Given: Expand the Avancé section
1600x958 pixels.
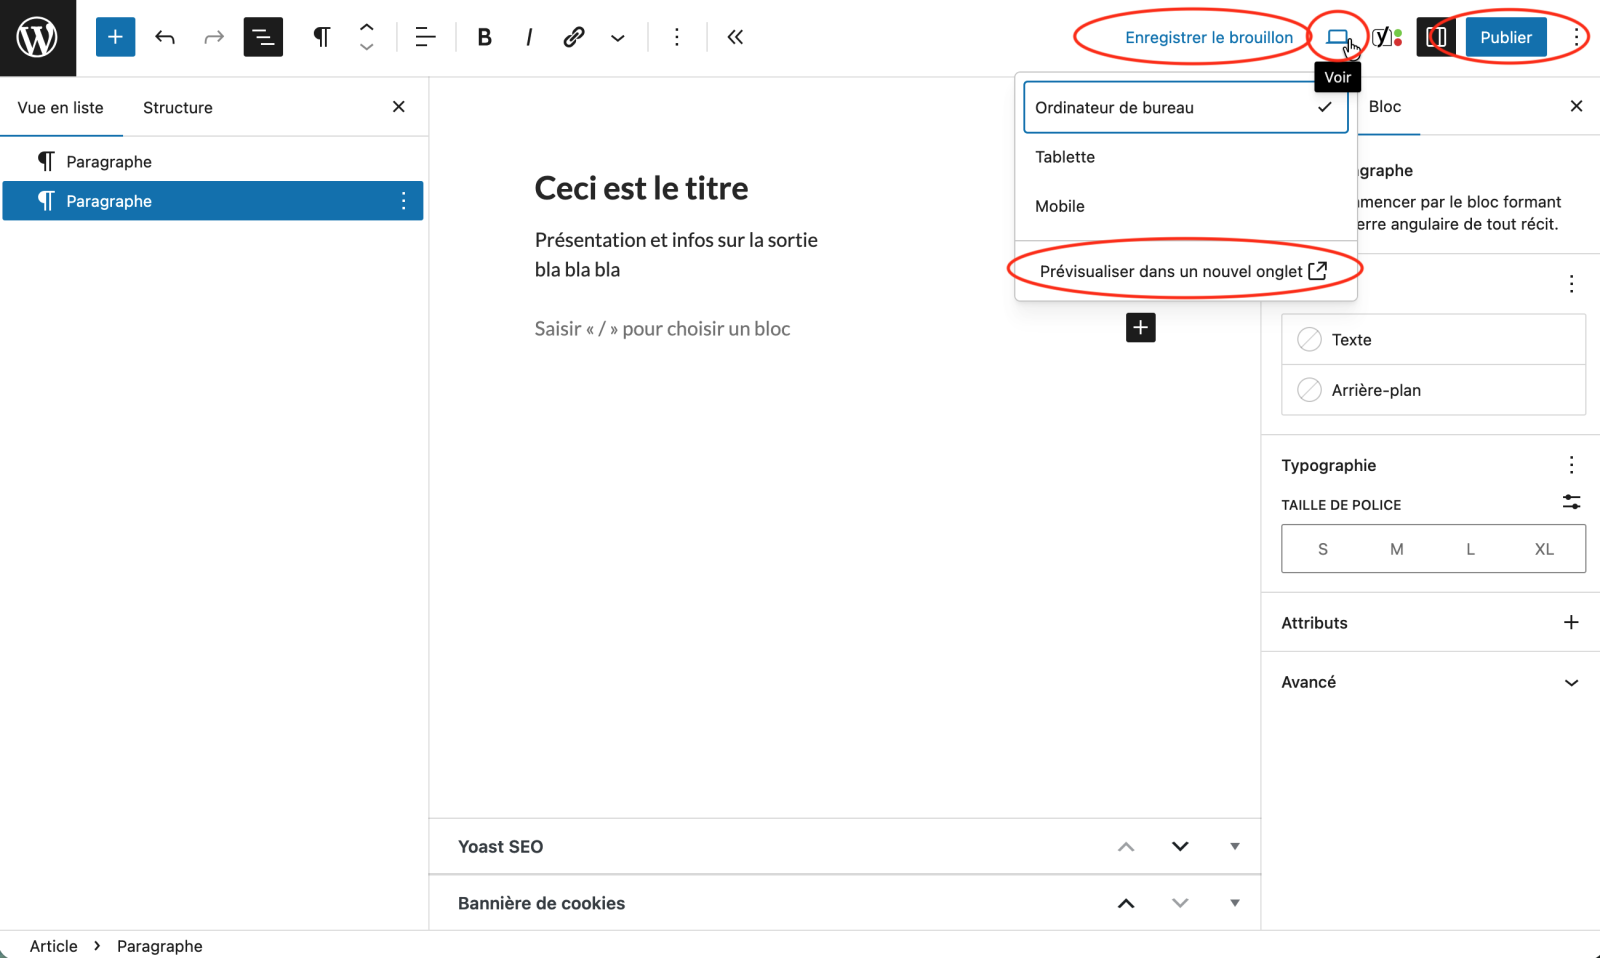Looking at the screenshot, I should tap(1570, 682).
